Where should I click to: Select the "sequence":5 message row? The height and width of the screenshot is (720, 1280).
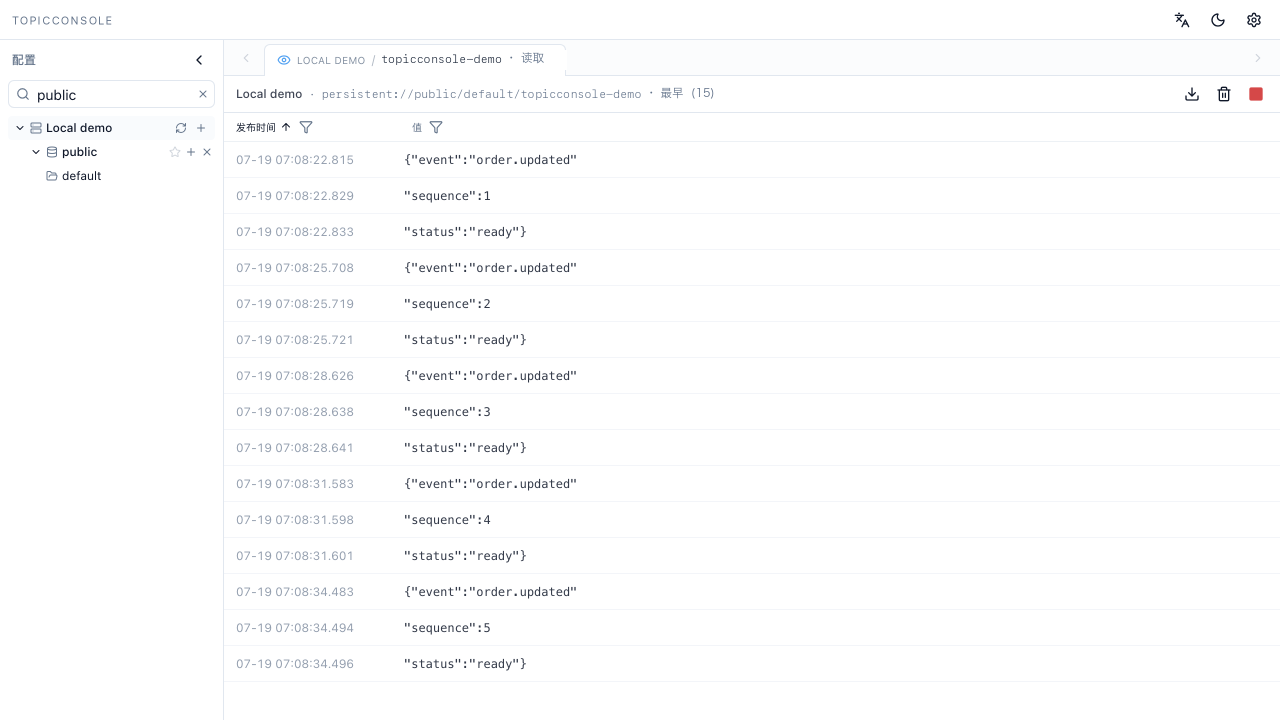752,628
